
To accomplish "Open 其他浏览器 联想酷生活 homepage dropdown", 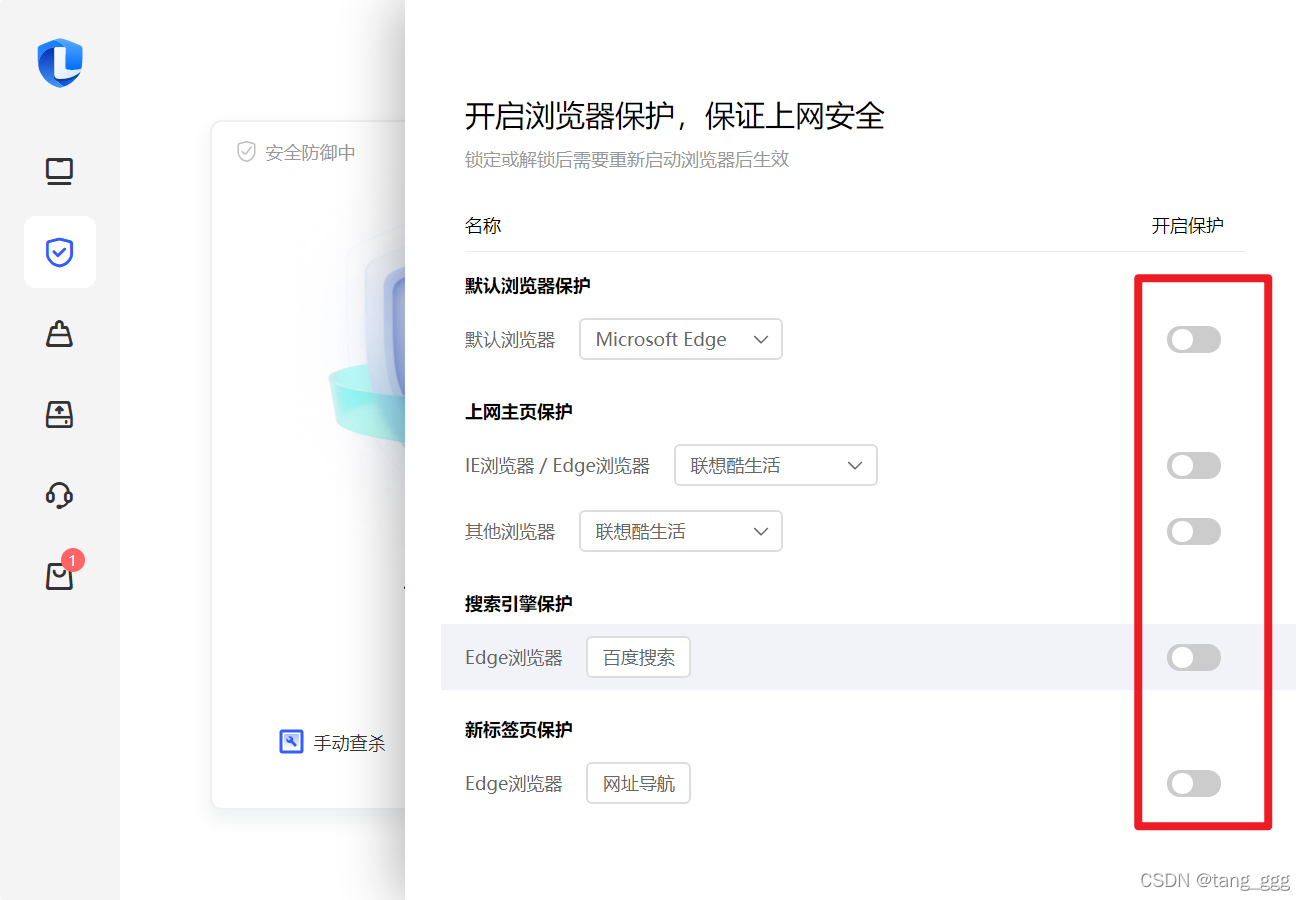I will (681, 531).
